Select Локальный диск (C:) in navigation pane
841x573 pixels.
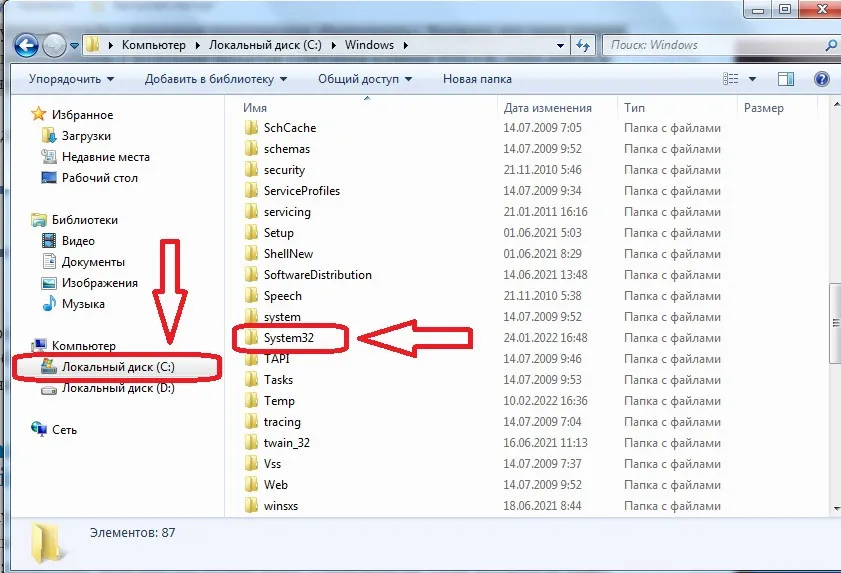(x=117, y=367)
